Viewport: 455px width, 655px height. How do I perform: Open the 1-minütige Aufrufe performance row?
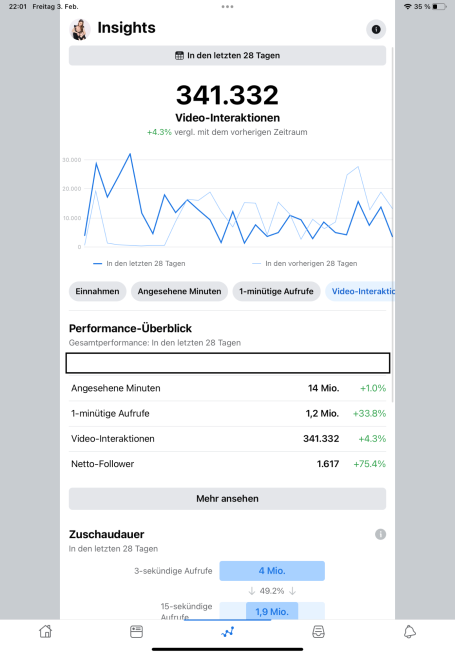227,414
